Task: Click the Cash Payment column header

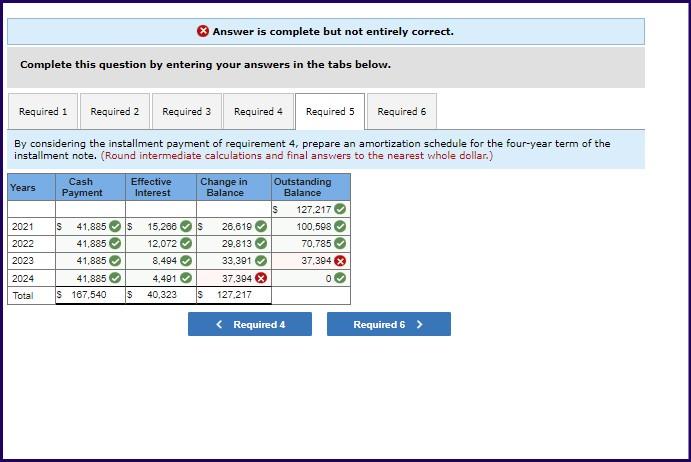Action: coord(90,187)
